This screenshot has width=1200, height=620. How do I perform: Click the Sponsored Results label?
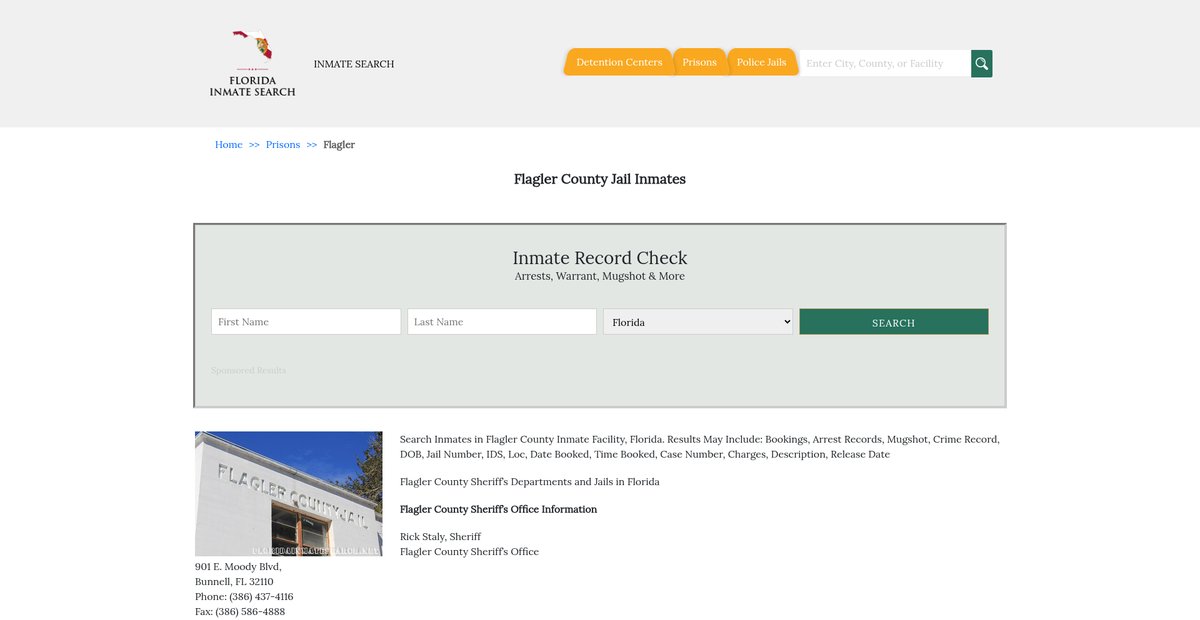click(x=248, y=370)
